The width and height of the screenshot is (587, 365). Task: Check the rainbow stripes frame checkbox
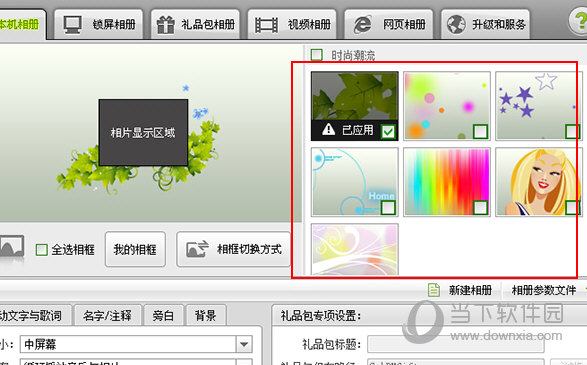(x=480, y=208)
